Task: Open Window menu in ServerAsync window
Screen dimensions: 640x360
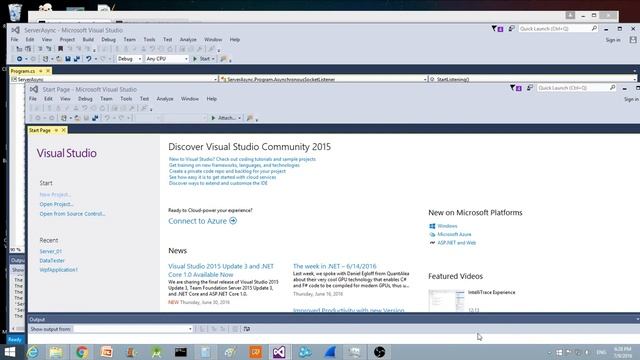Action: pyautogui.click(x=213, y=40)
